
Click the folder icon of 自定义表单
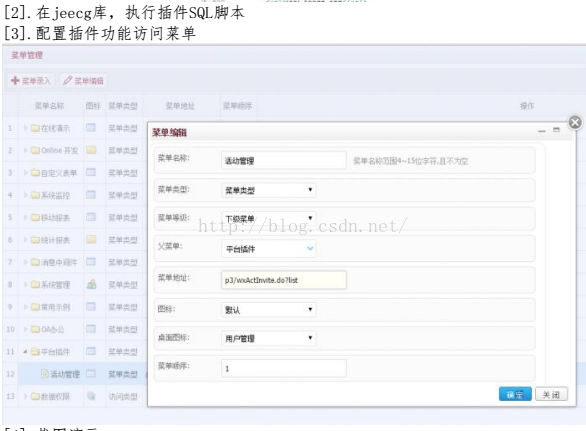[x=35, y=173]
